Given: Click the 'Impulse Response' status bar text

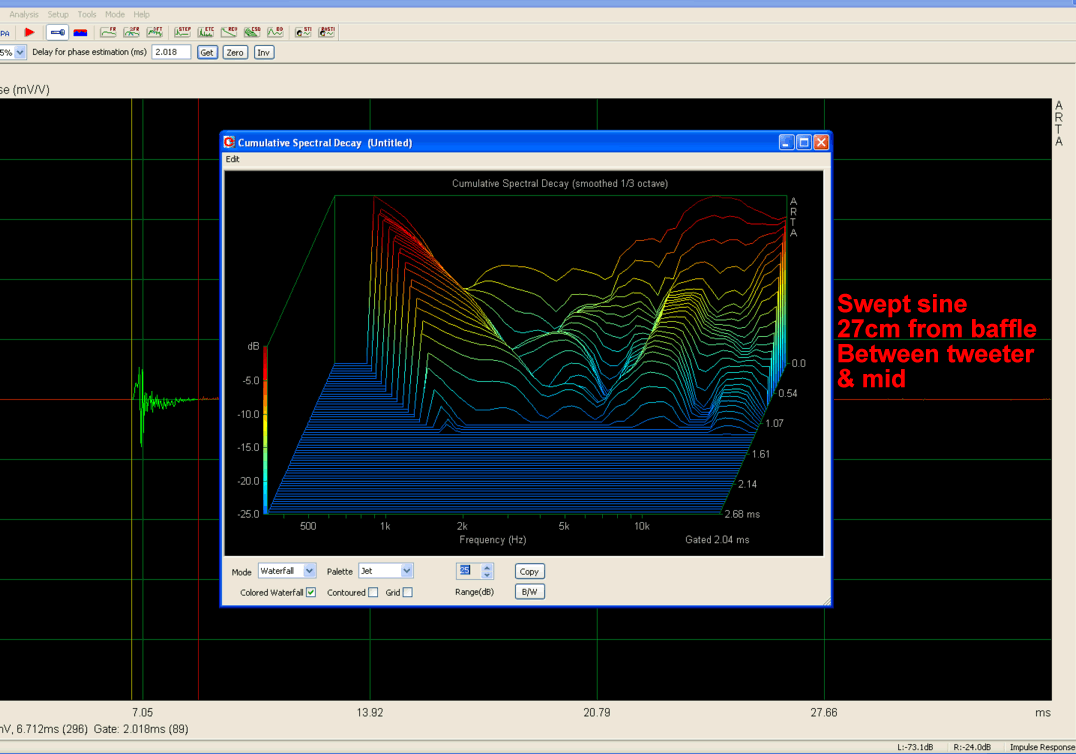Looking at the screenshot, I should [x=1042, y=747].
